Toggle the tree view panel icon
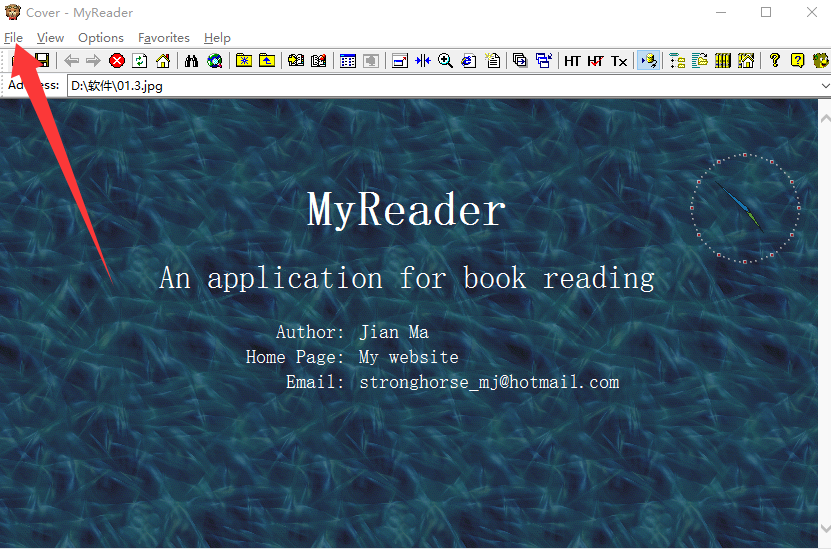The height and width of the screenshot is (549, 831). [677, 61]
